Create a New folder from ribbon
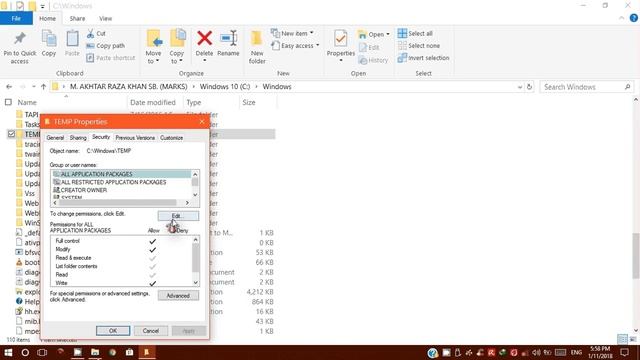Image resolution: width=640 pixels, height=360 pixels. [x=257, y=47]
